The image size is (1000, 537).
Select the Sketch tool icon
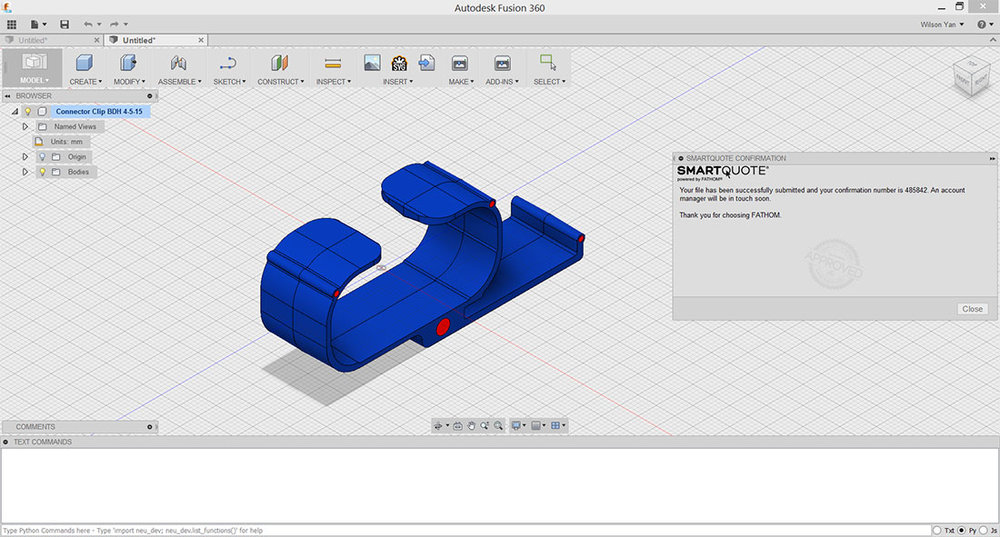[227, 63]
